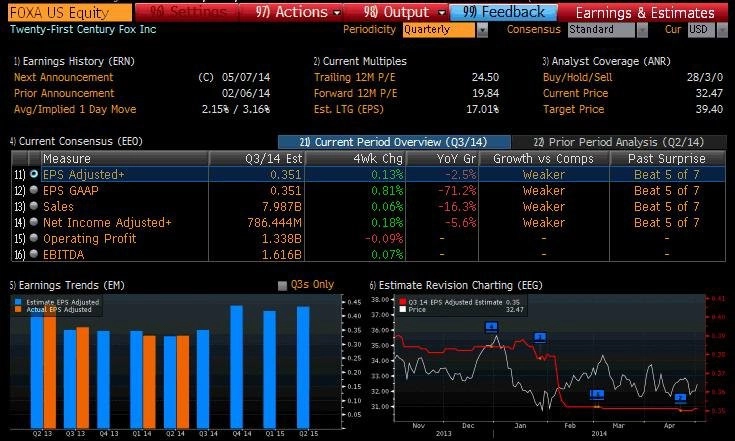Click the FOXA US Equity ticker box

point(70,13)
